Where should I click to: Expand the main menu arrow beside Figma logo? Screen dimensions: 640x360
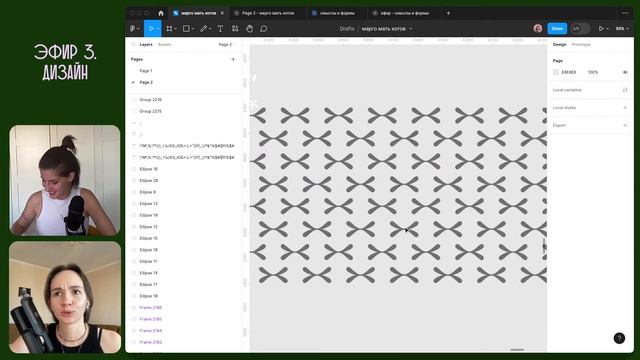coord(138,29)
